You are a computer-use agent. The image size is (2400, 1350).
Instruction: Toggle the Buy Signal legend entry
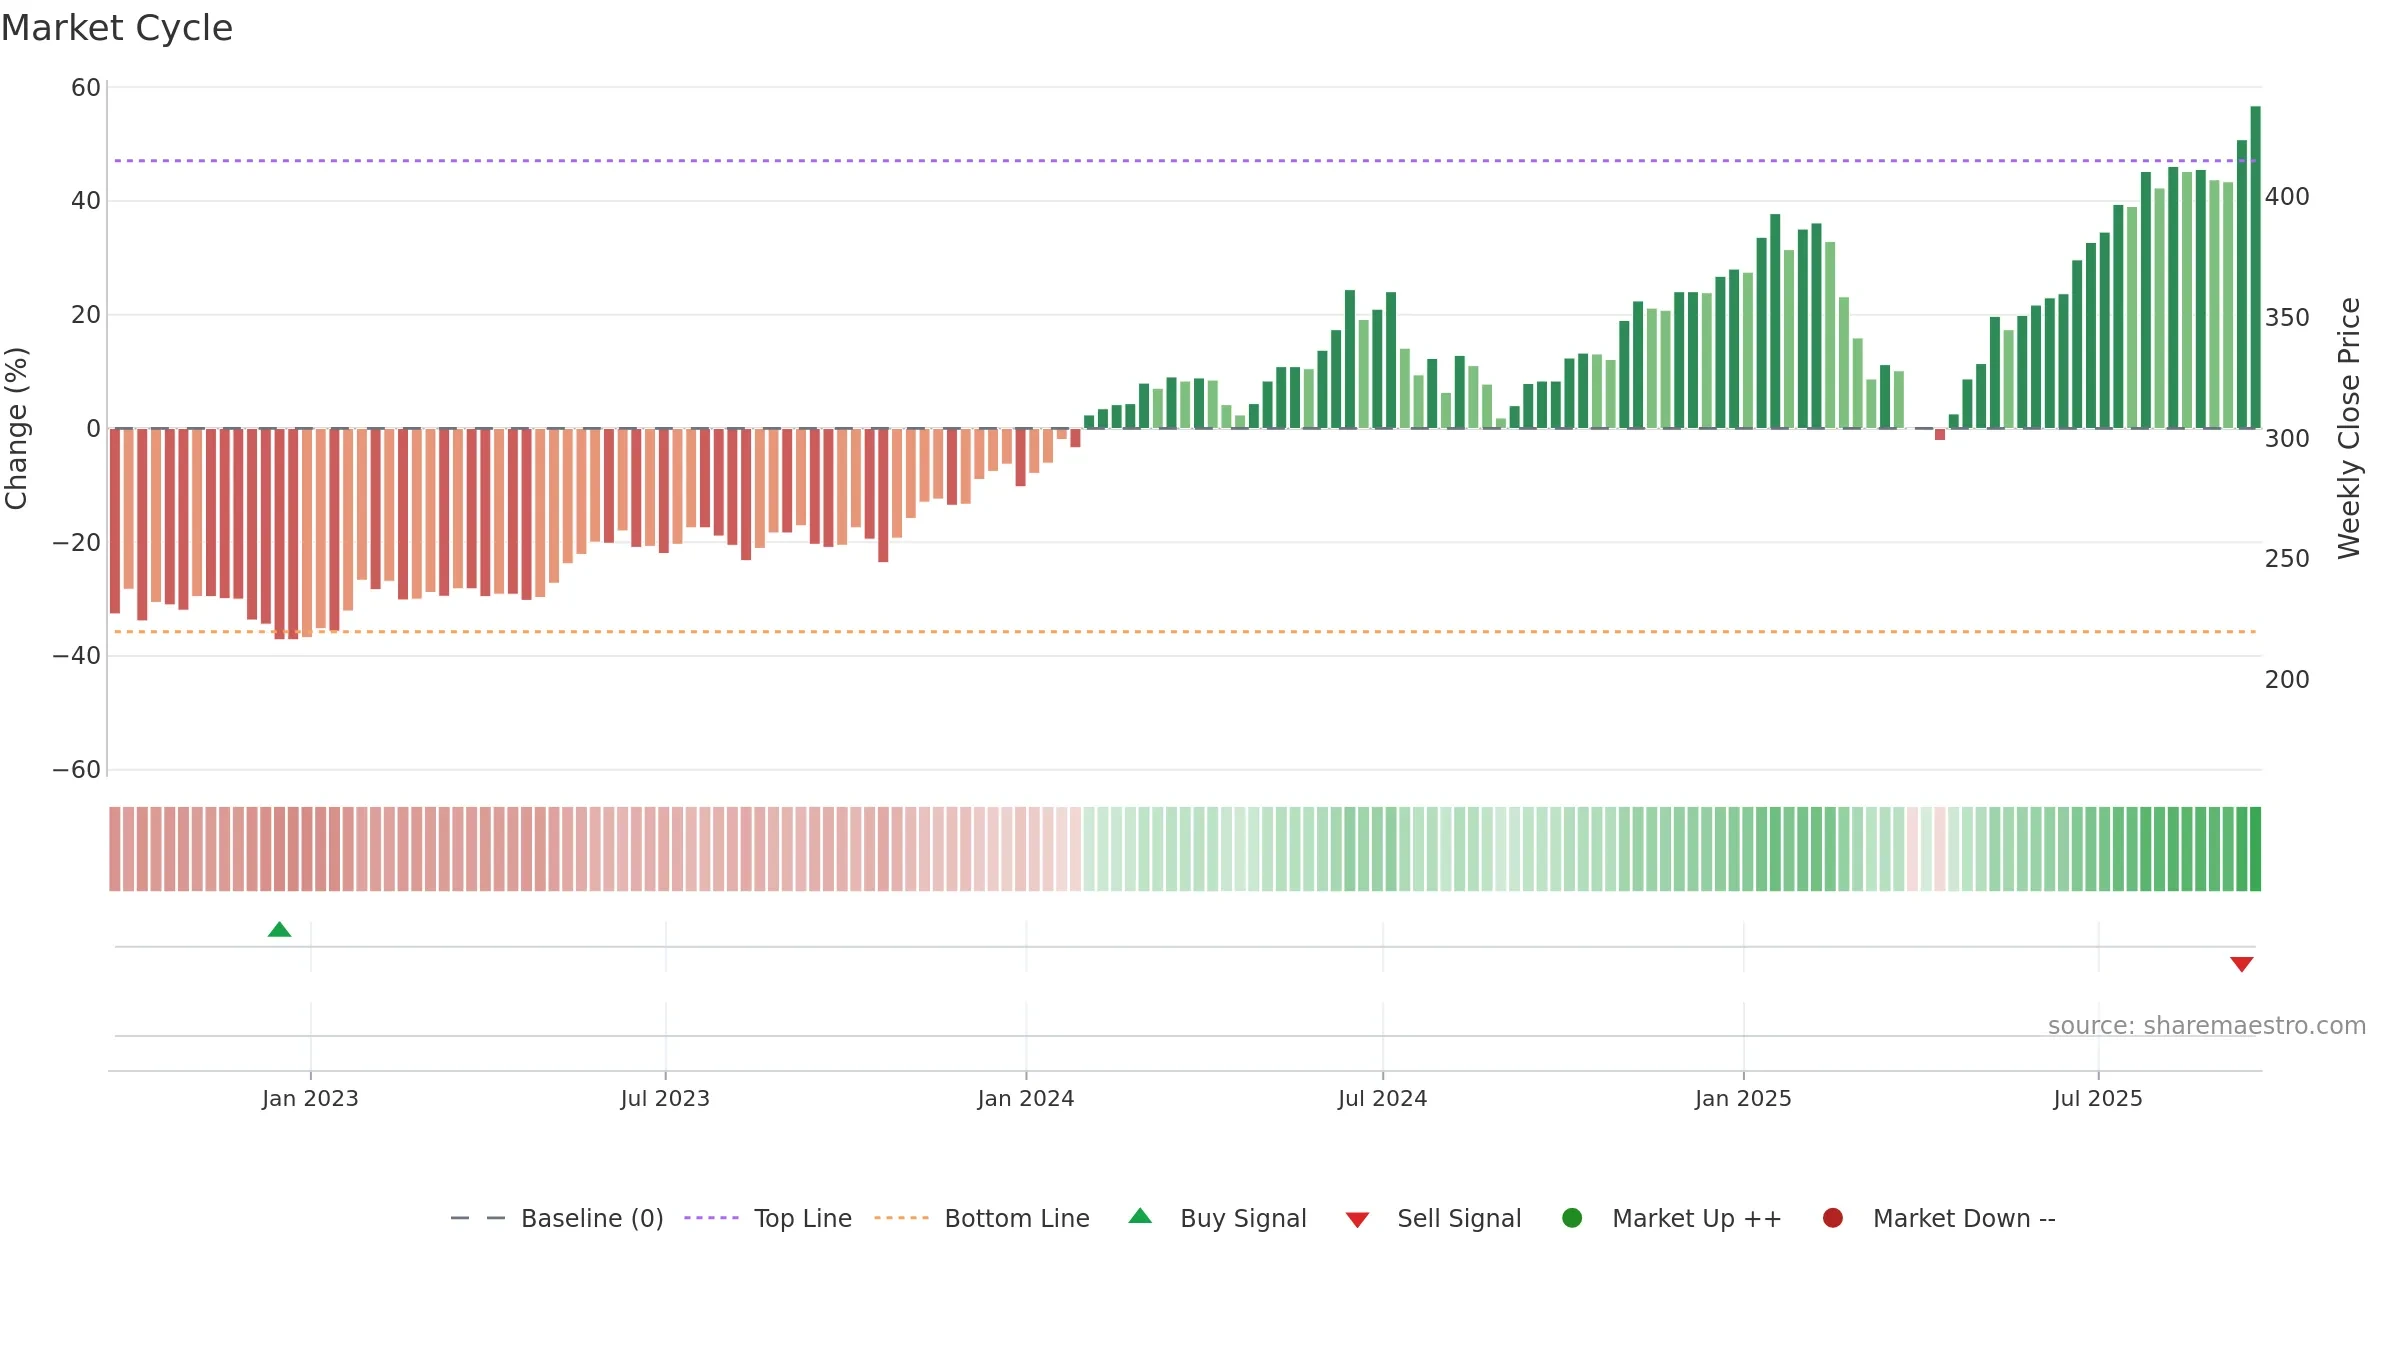coord(1217,1218)
